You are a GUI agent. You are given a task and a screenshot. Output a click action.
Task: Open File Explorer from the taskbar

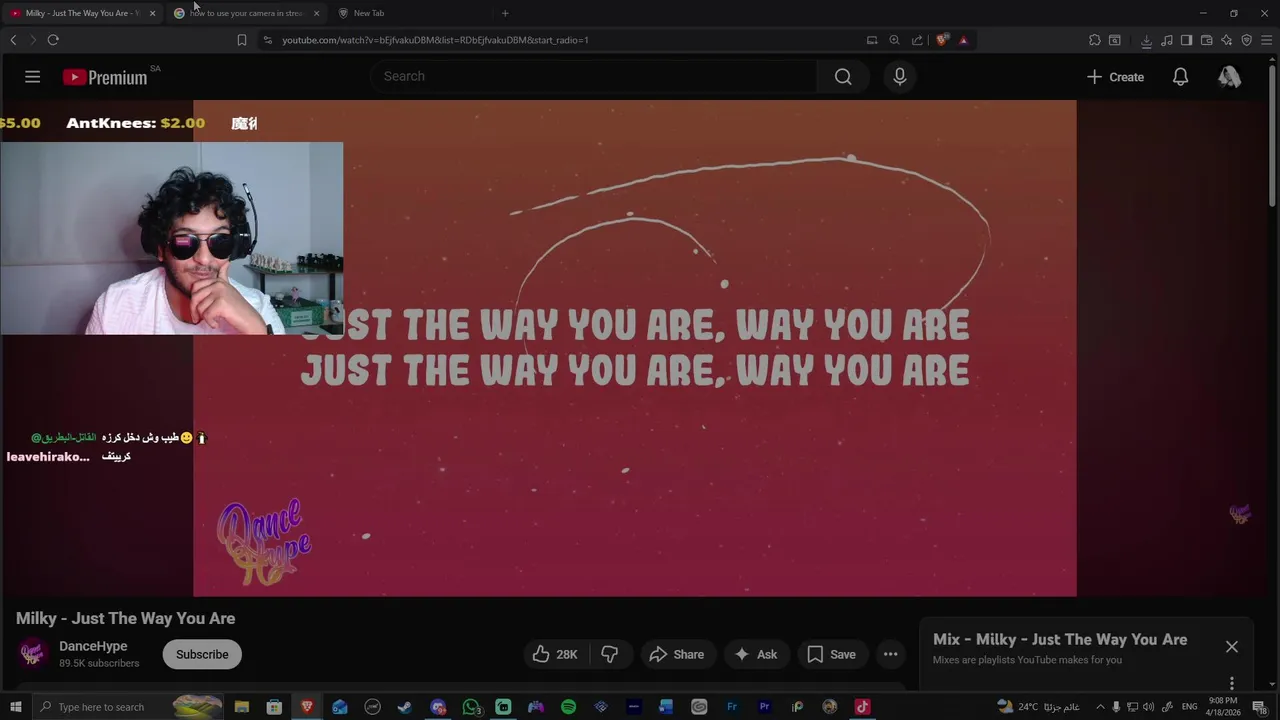coord(242,707)
